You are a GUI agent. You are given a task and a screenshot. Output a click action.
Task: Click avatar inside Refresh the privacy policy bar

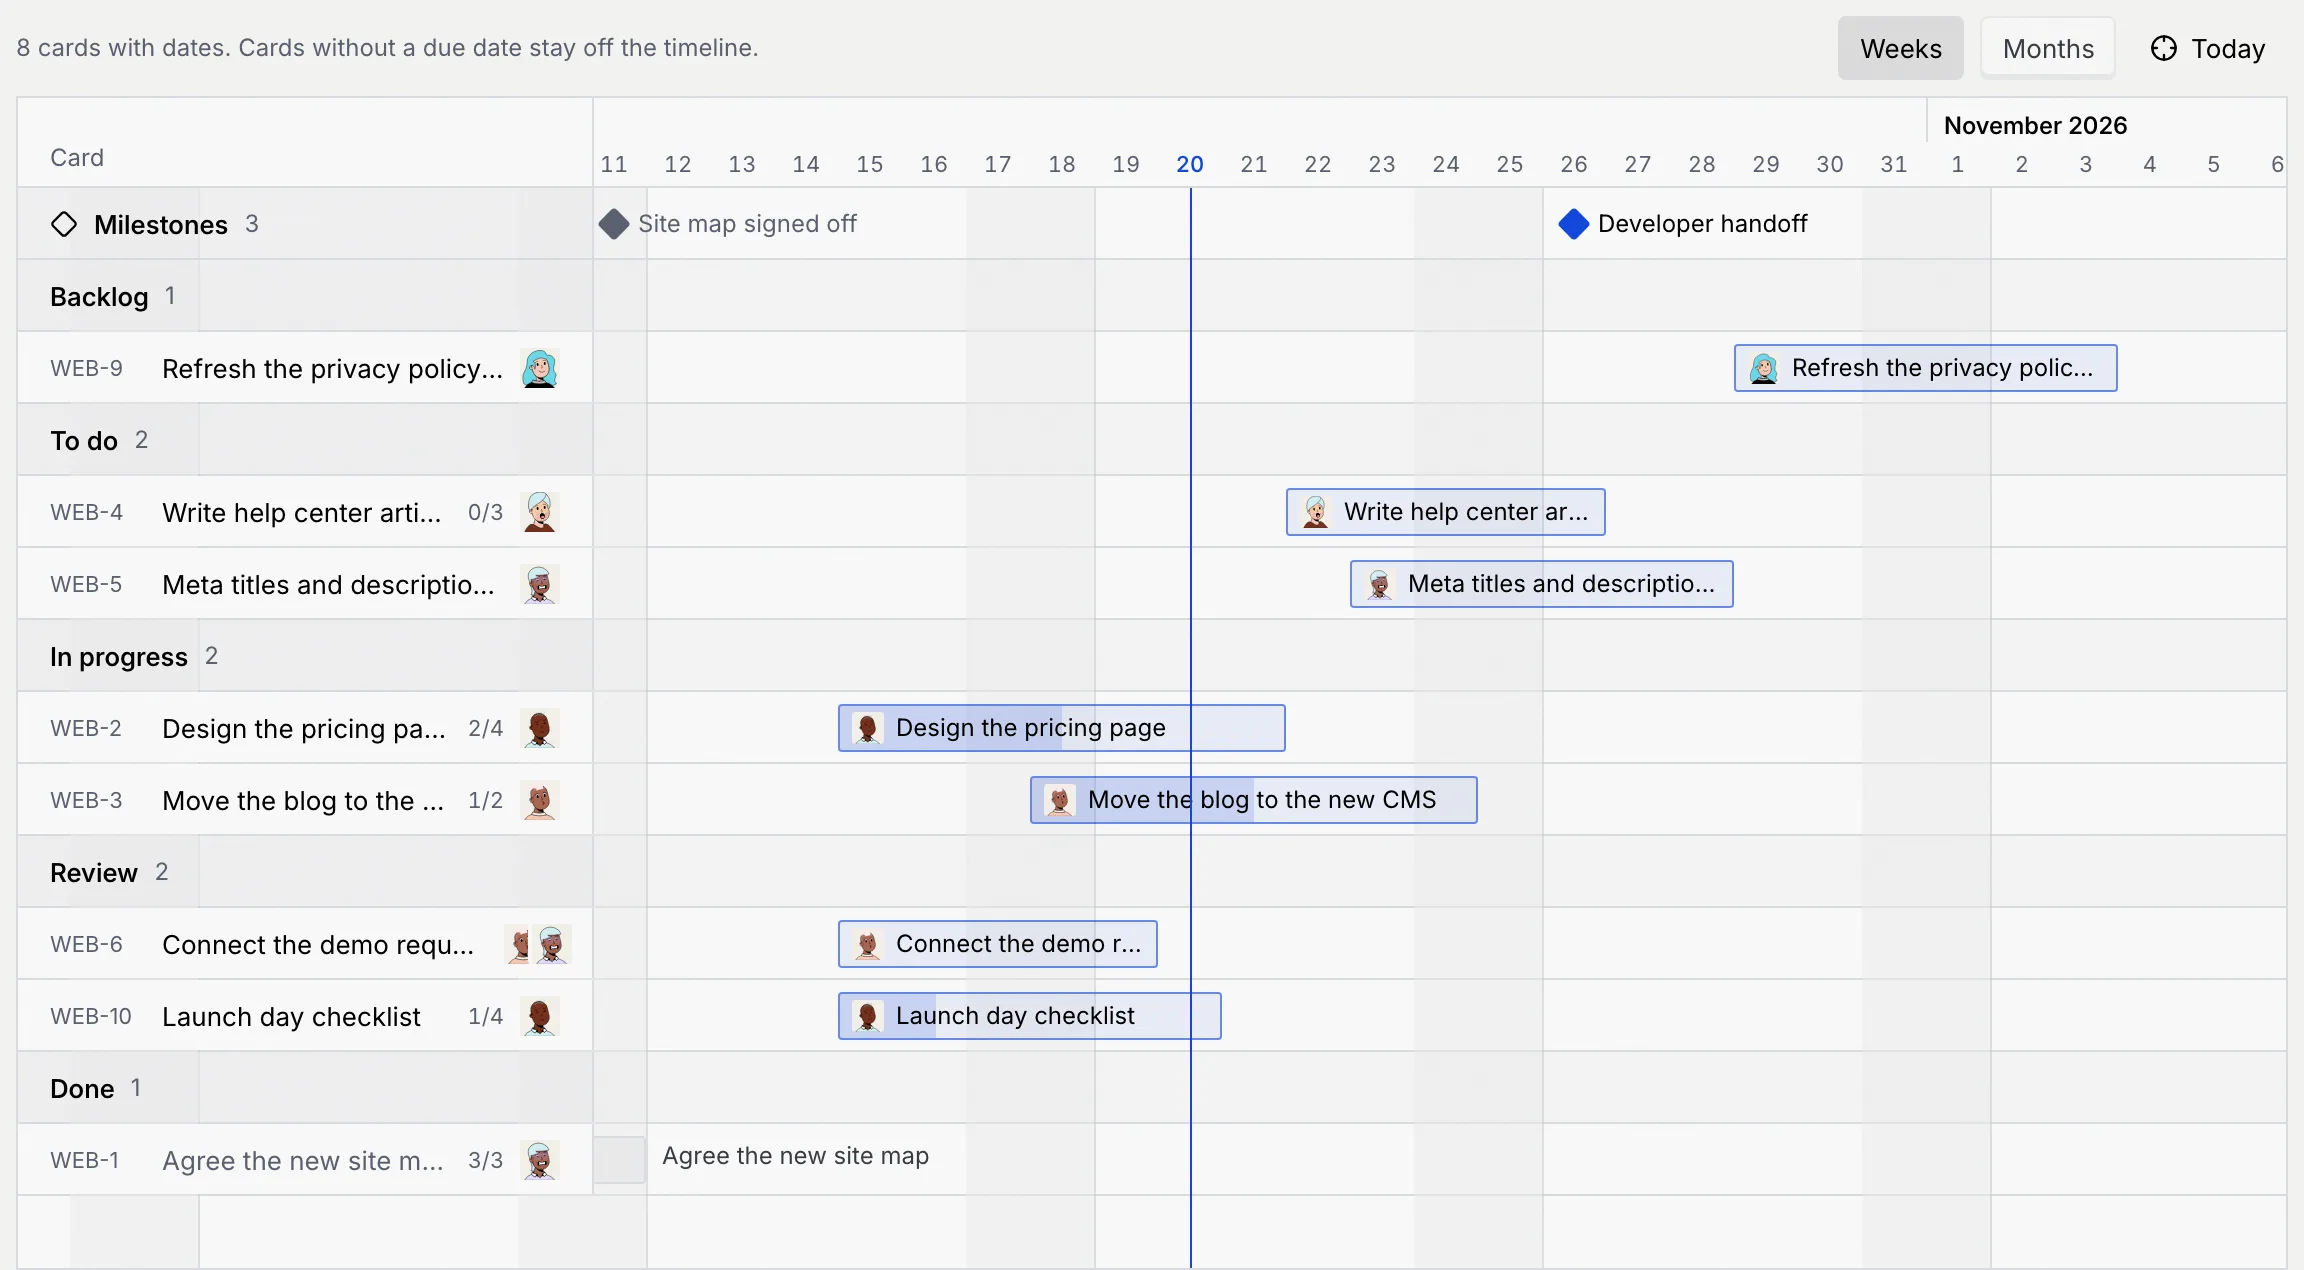coord(1764,368)
